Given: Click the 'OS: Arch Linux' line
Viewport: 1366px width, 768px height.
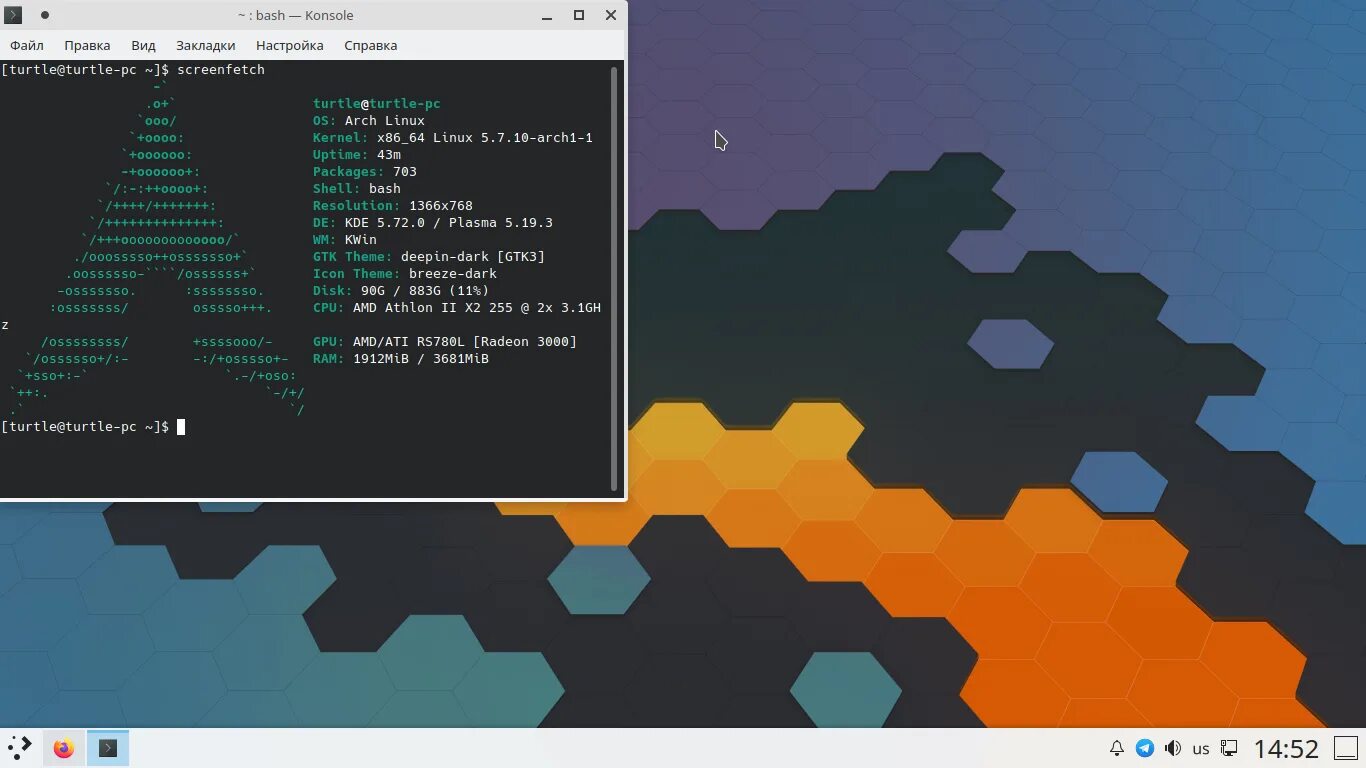Looking at the screenshot, I should pyautogui.click(x=369, y=121).
